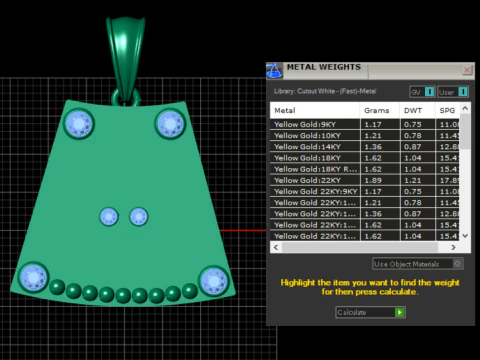
Task: Click the Metal Weights flask icon
Action: (274, 70)
